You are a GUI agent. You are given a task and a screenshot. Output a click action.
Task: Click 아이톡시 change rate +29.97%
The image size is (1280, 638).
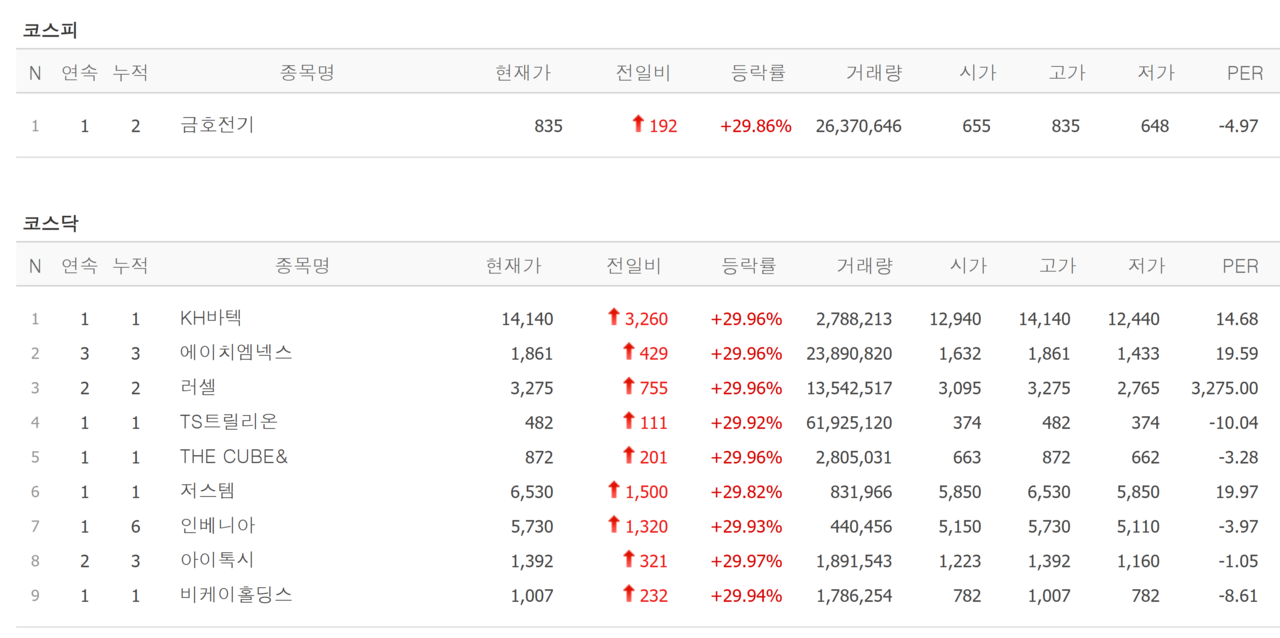(x=746, y=560)
